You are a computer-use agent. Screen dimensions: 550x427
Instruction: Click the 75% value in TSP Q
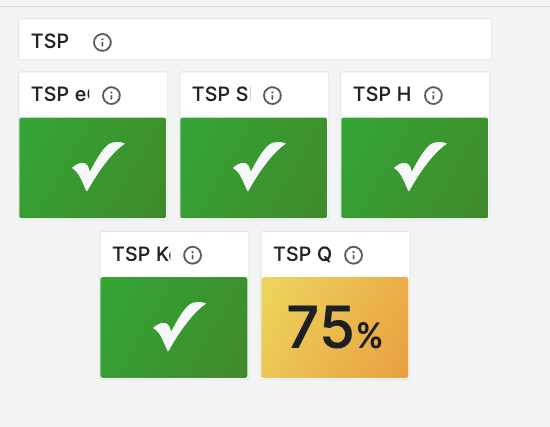click(x=334, y=327)
